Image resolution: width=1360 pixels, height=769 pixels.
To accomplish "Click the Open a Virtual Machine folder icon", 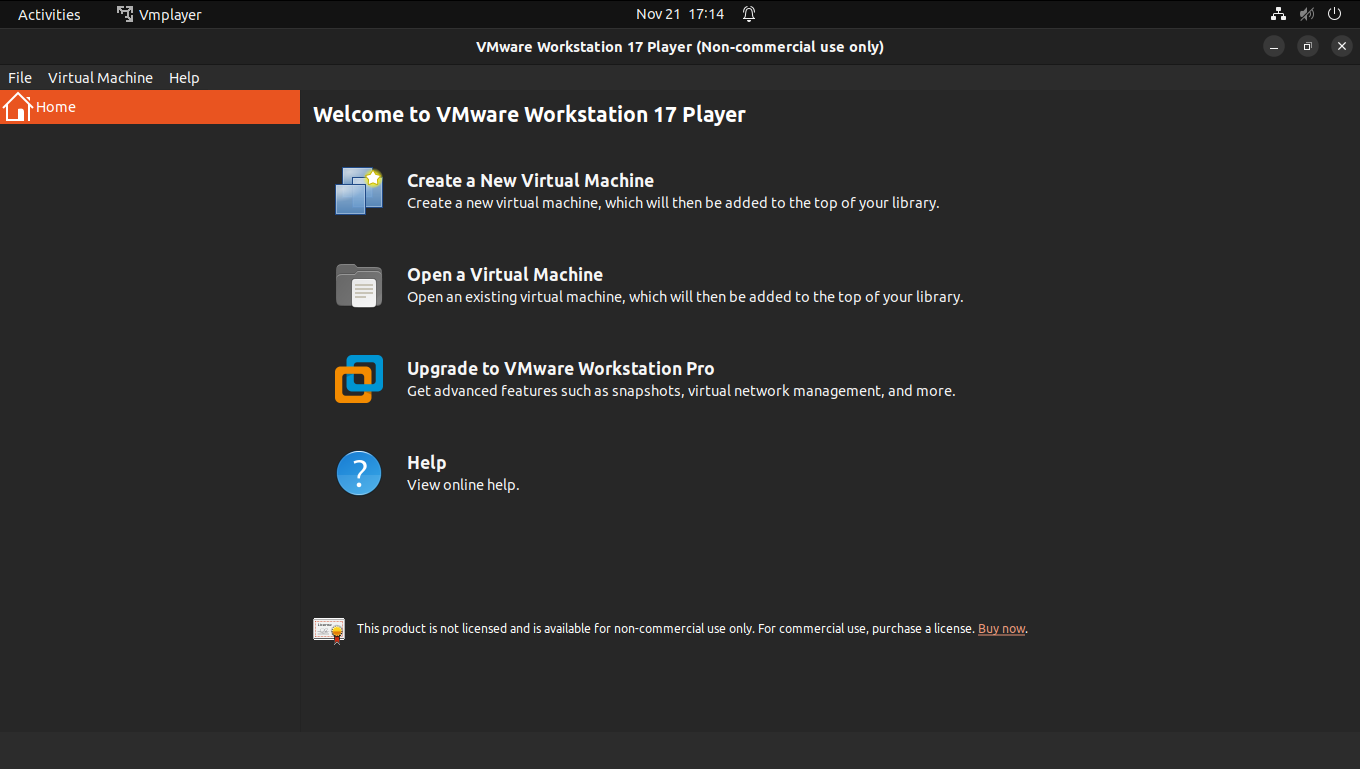I will tap(358, 285).
